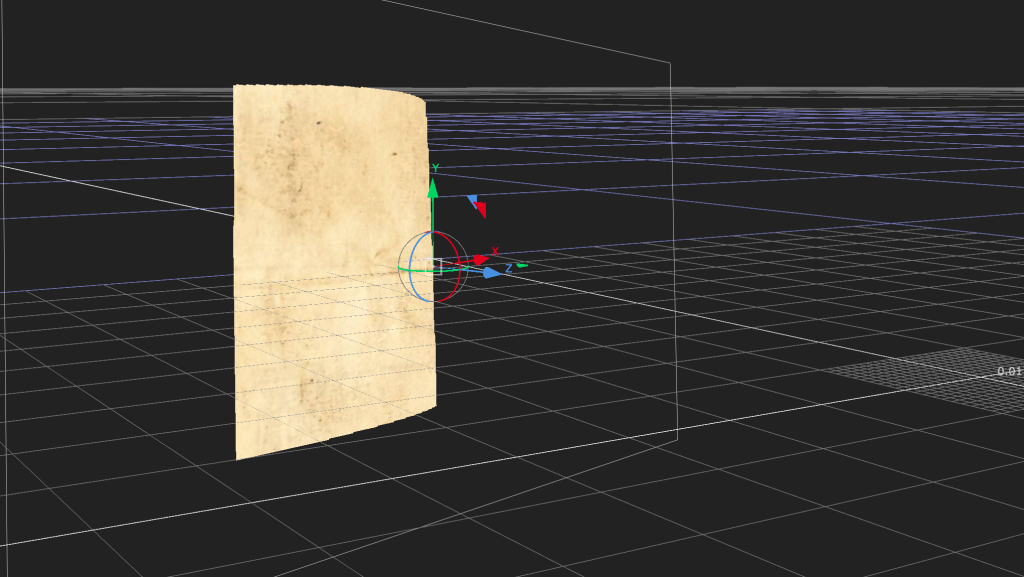Image resolution: width=1024 pixels, height=577 pixels.
Task: Select the blue Z-axis translate arrow
Action: click(x=492, y=273)
